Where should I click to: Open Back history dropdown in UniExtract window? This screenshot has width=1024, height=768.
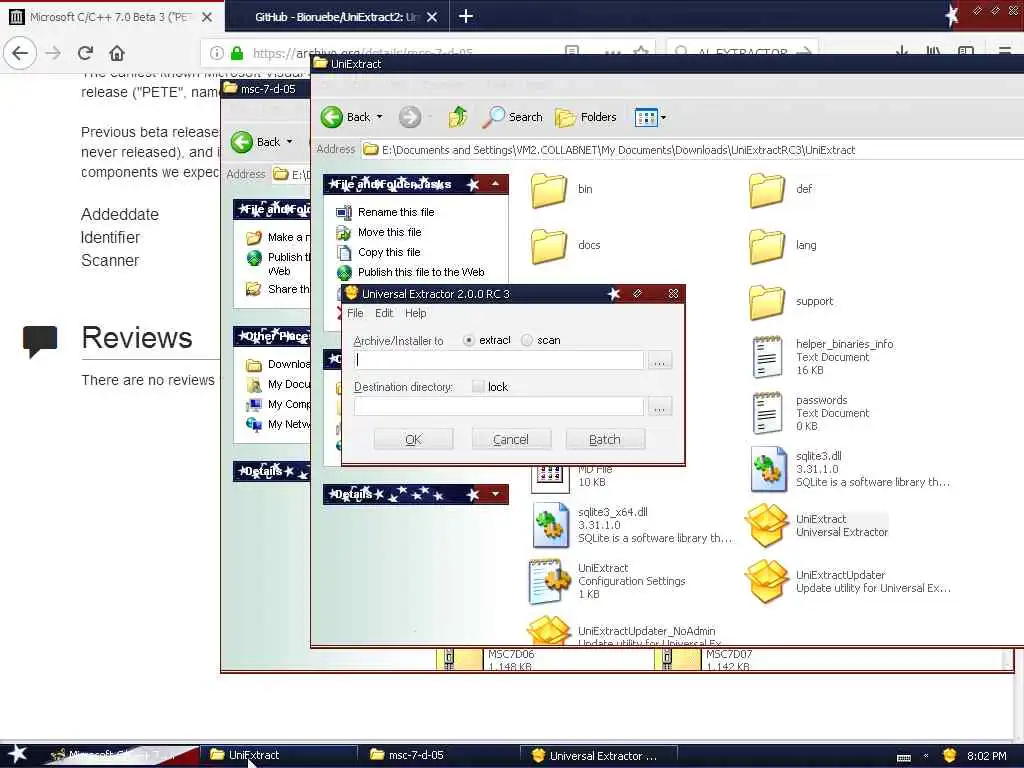(x=379, y=118)
